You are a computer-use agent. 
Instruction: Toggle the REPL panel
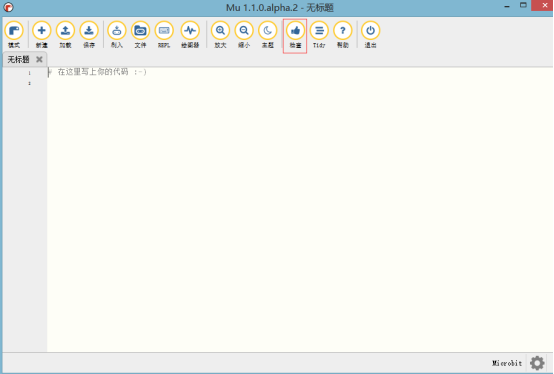(164, 34)
